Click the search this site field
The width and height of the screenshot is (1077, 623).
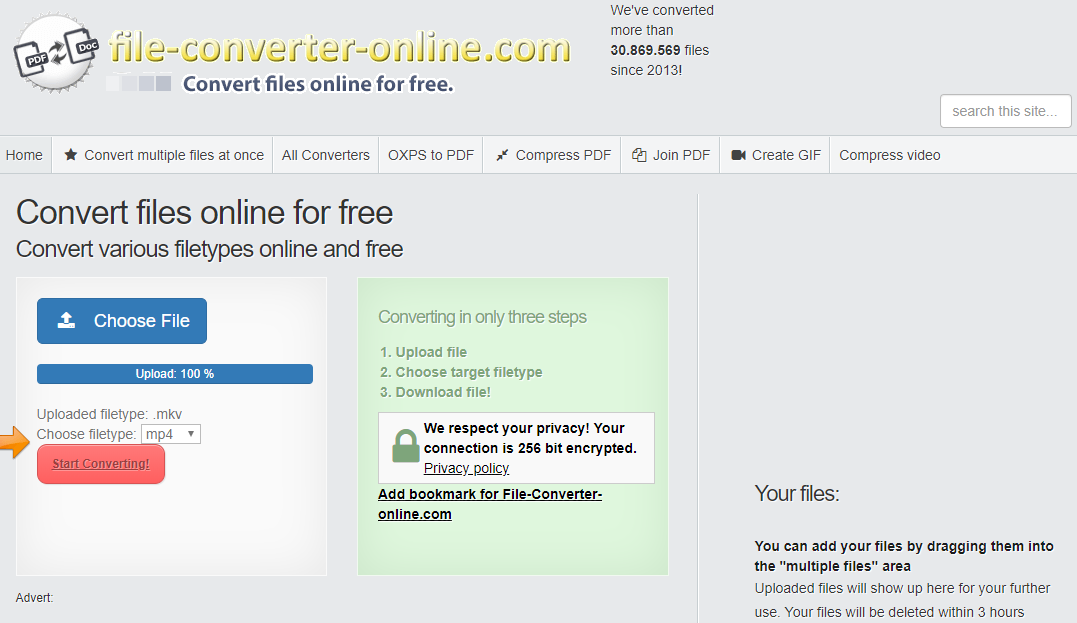tap(1005, 111)
